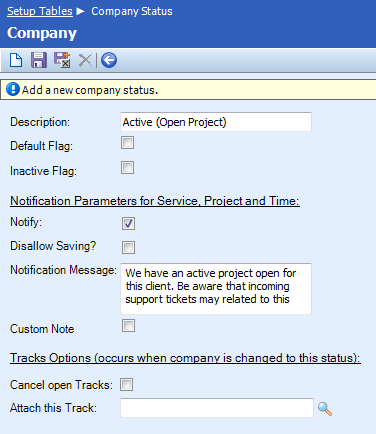376x434 pixels.
Task: Click the blue info exclamation icon
Action: (x=13, y=89)
